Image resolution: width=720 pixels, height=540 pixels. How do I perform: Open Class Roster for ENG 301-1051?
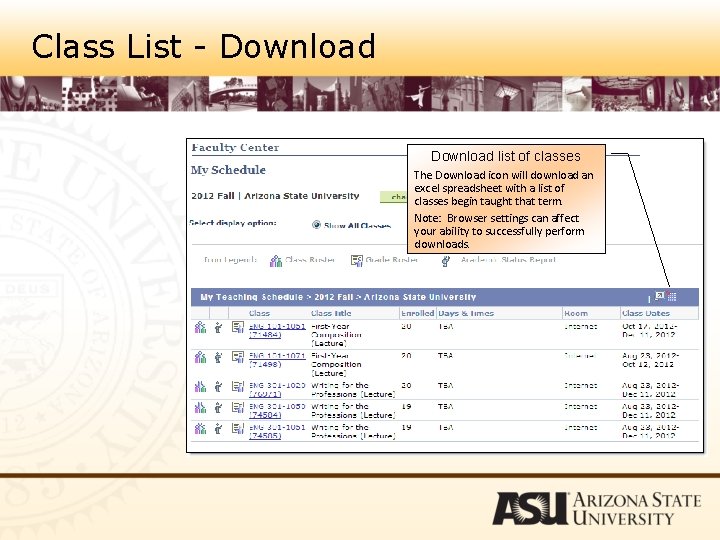[200, 429]
